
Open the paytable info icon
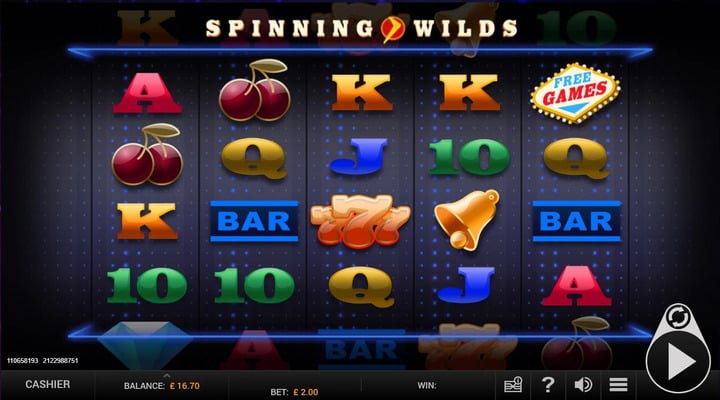click(513, 385)
